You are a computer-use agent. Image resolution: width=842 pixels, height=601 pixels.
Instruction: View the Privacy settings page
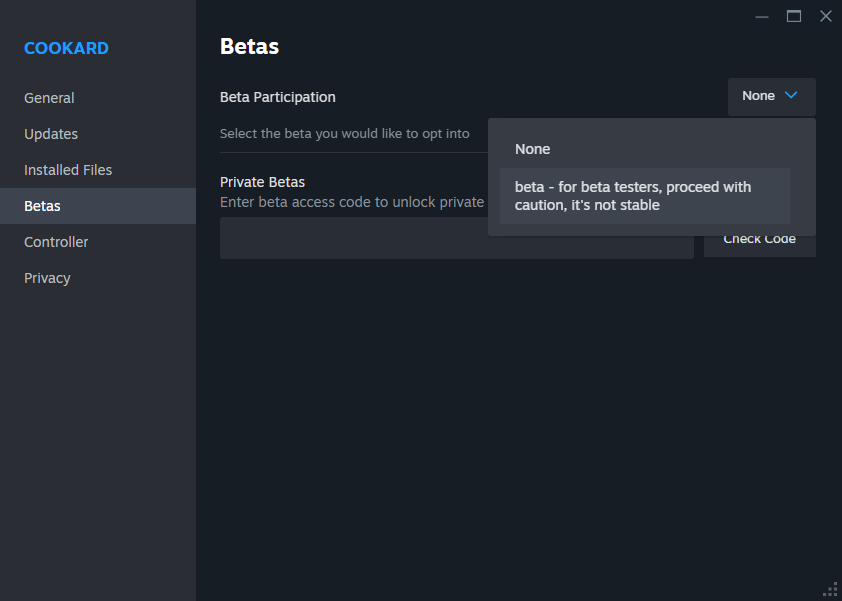pos(47,277)
